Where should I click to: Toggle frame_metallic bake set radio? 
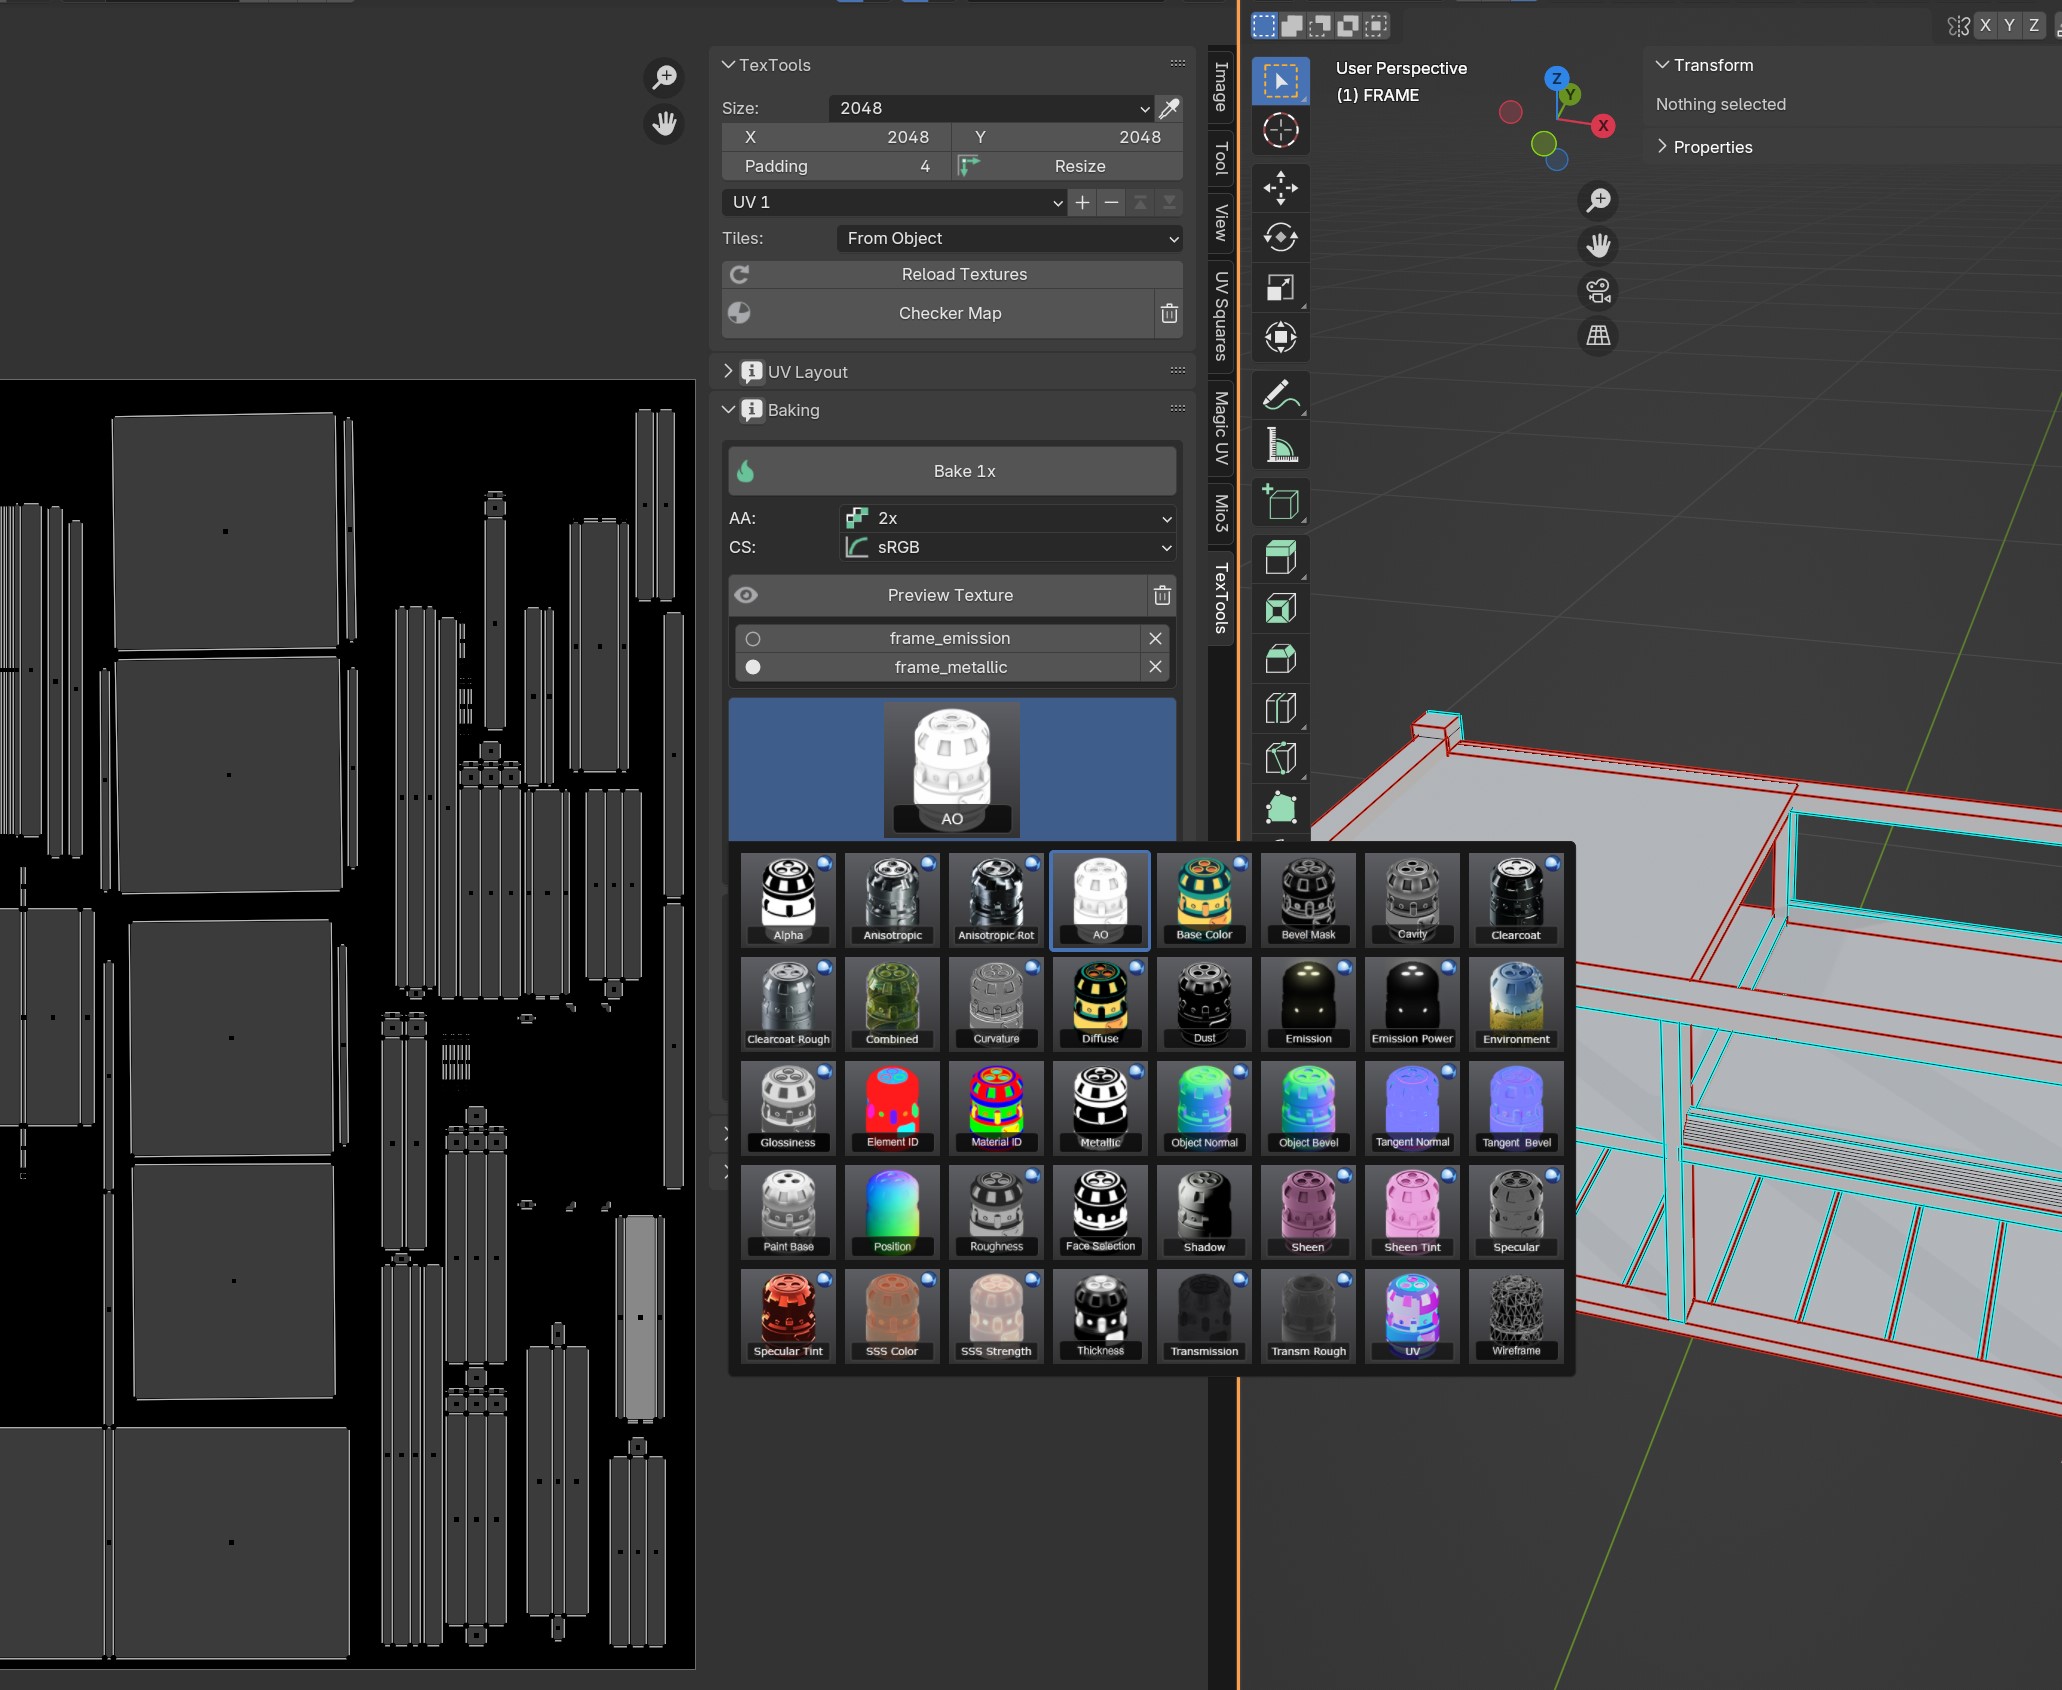753,667
